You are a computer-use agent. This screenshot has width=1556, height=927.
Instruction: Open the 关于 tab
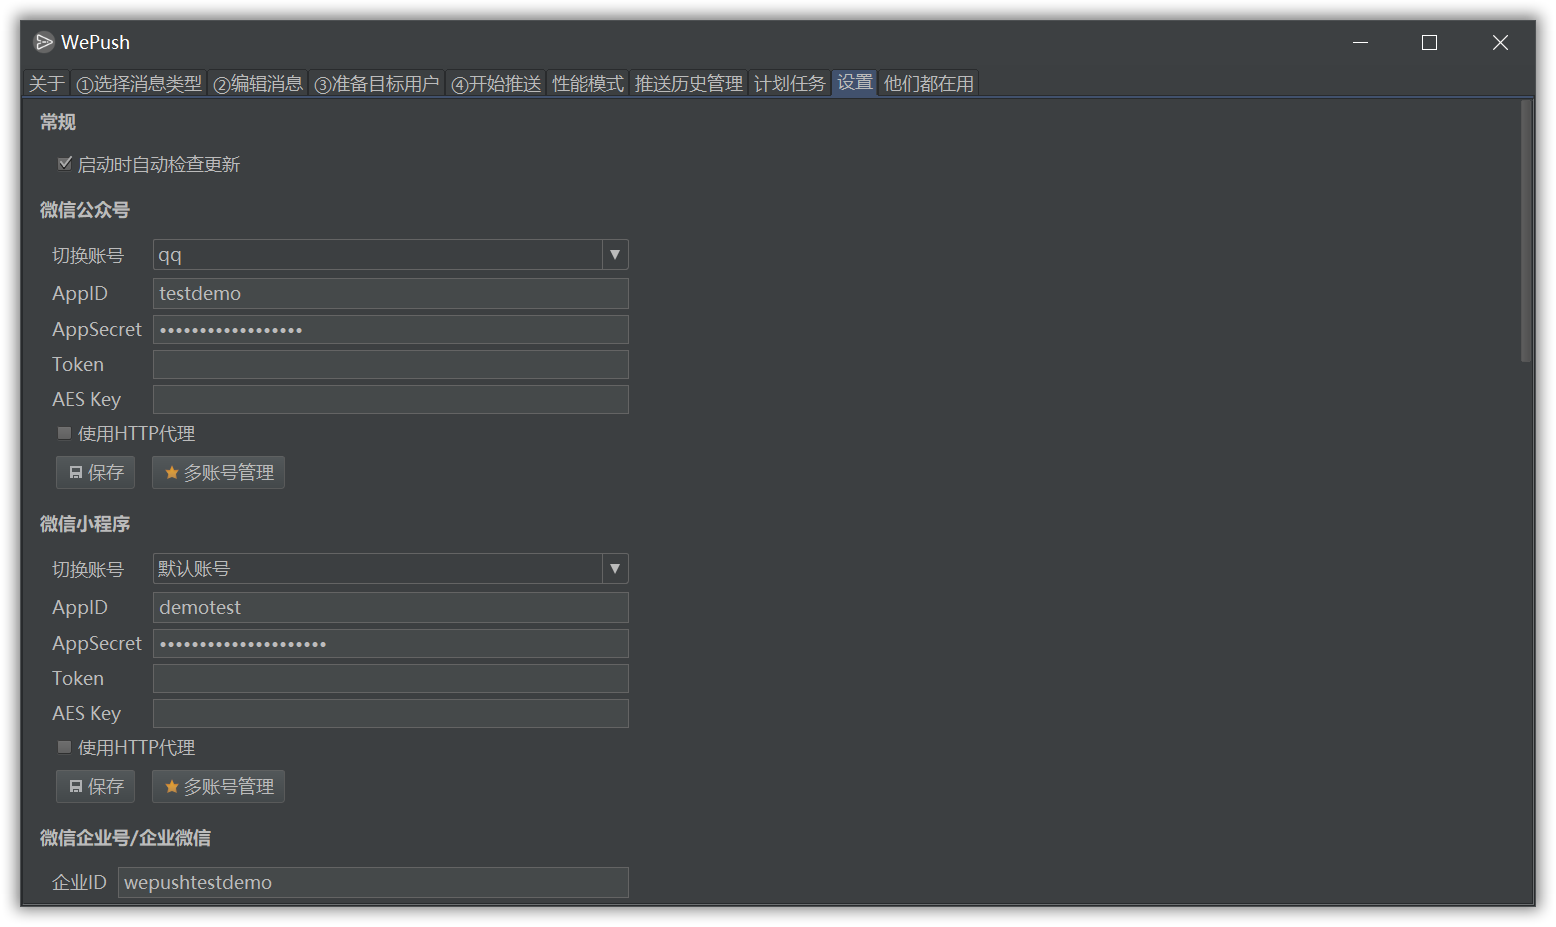[47, 84]
